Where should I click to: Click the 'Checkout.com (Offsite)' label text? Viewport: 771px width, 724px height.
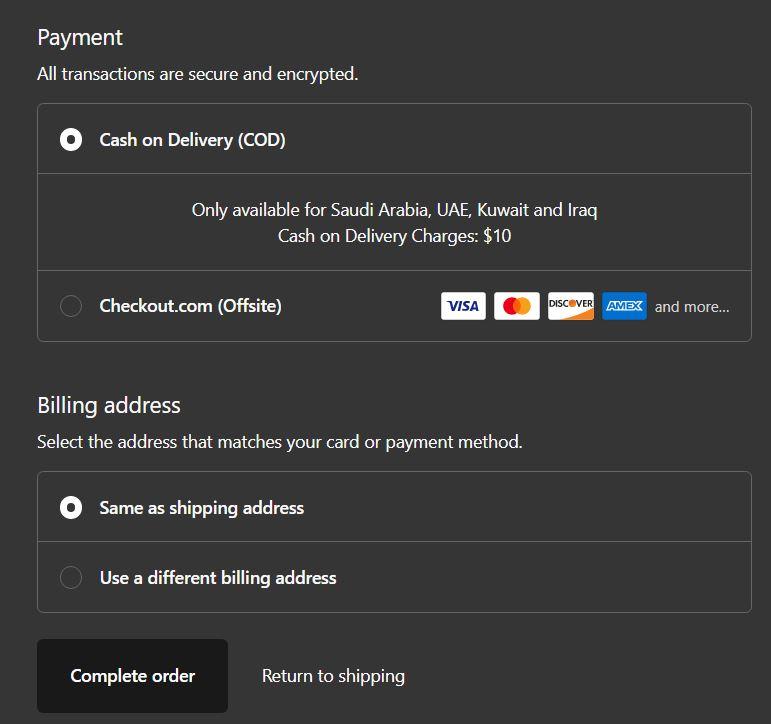pos(190,306)
